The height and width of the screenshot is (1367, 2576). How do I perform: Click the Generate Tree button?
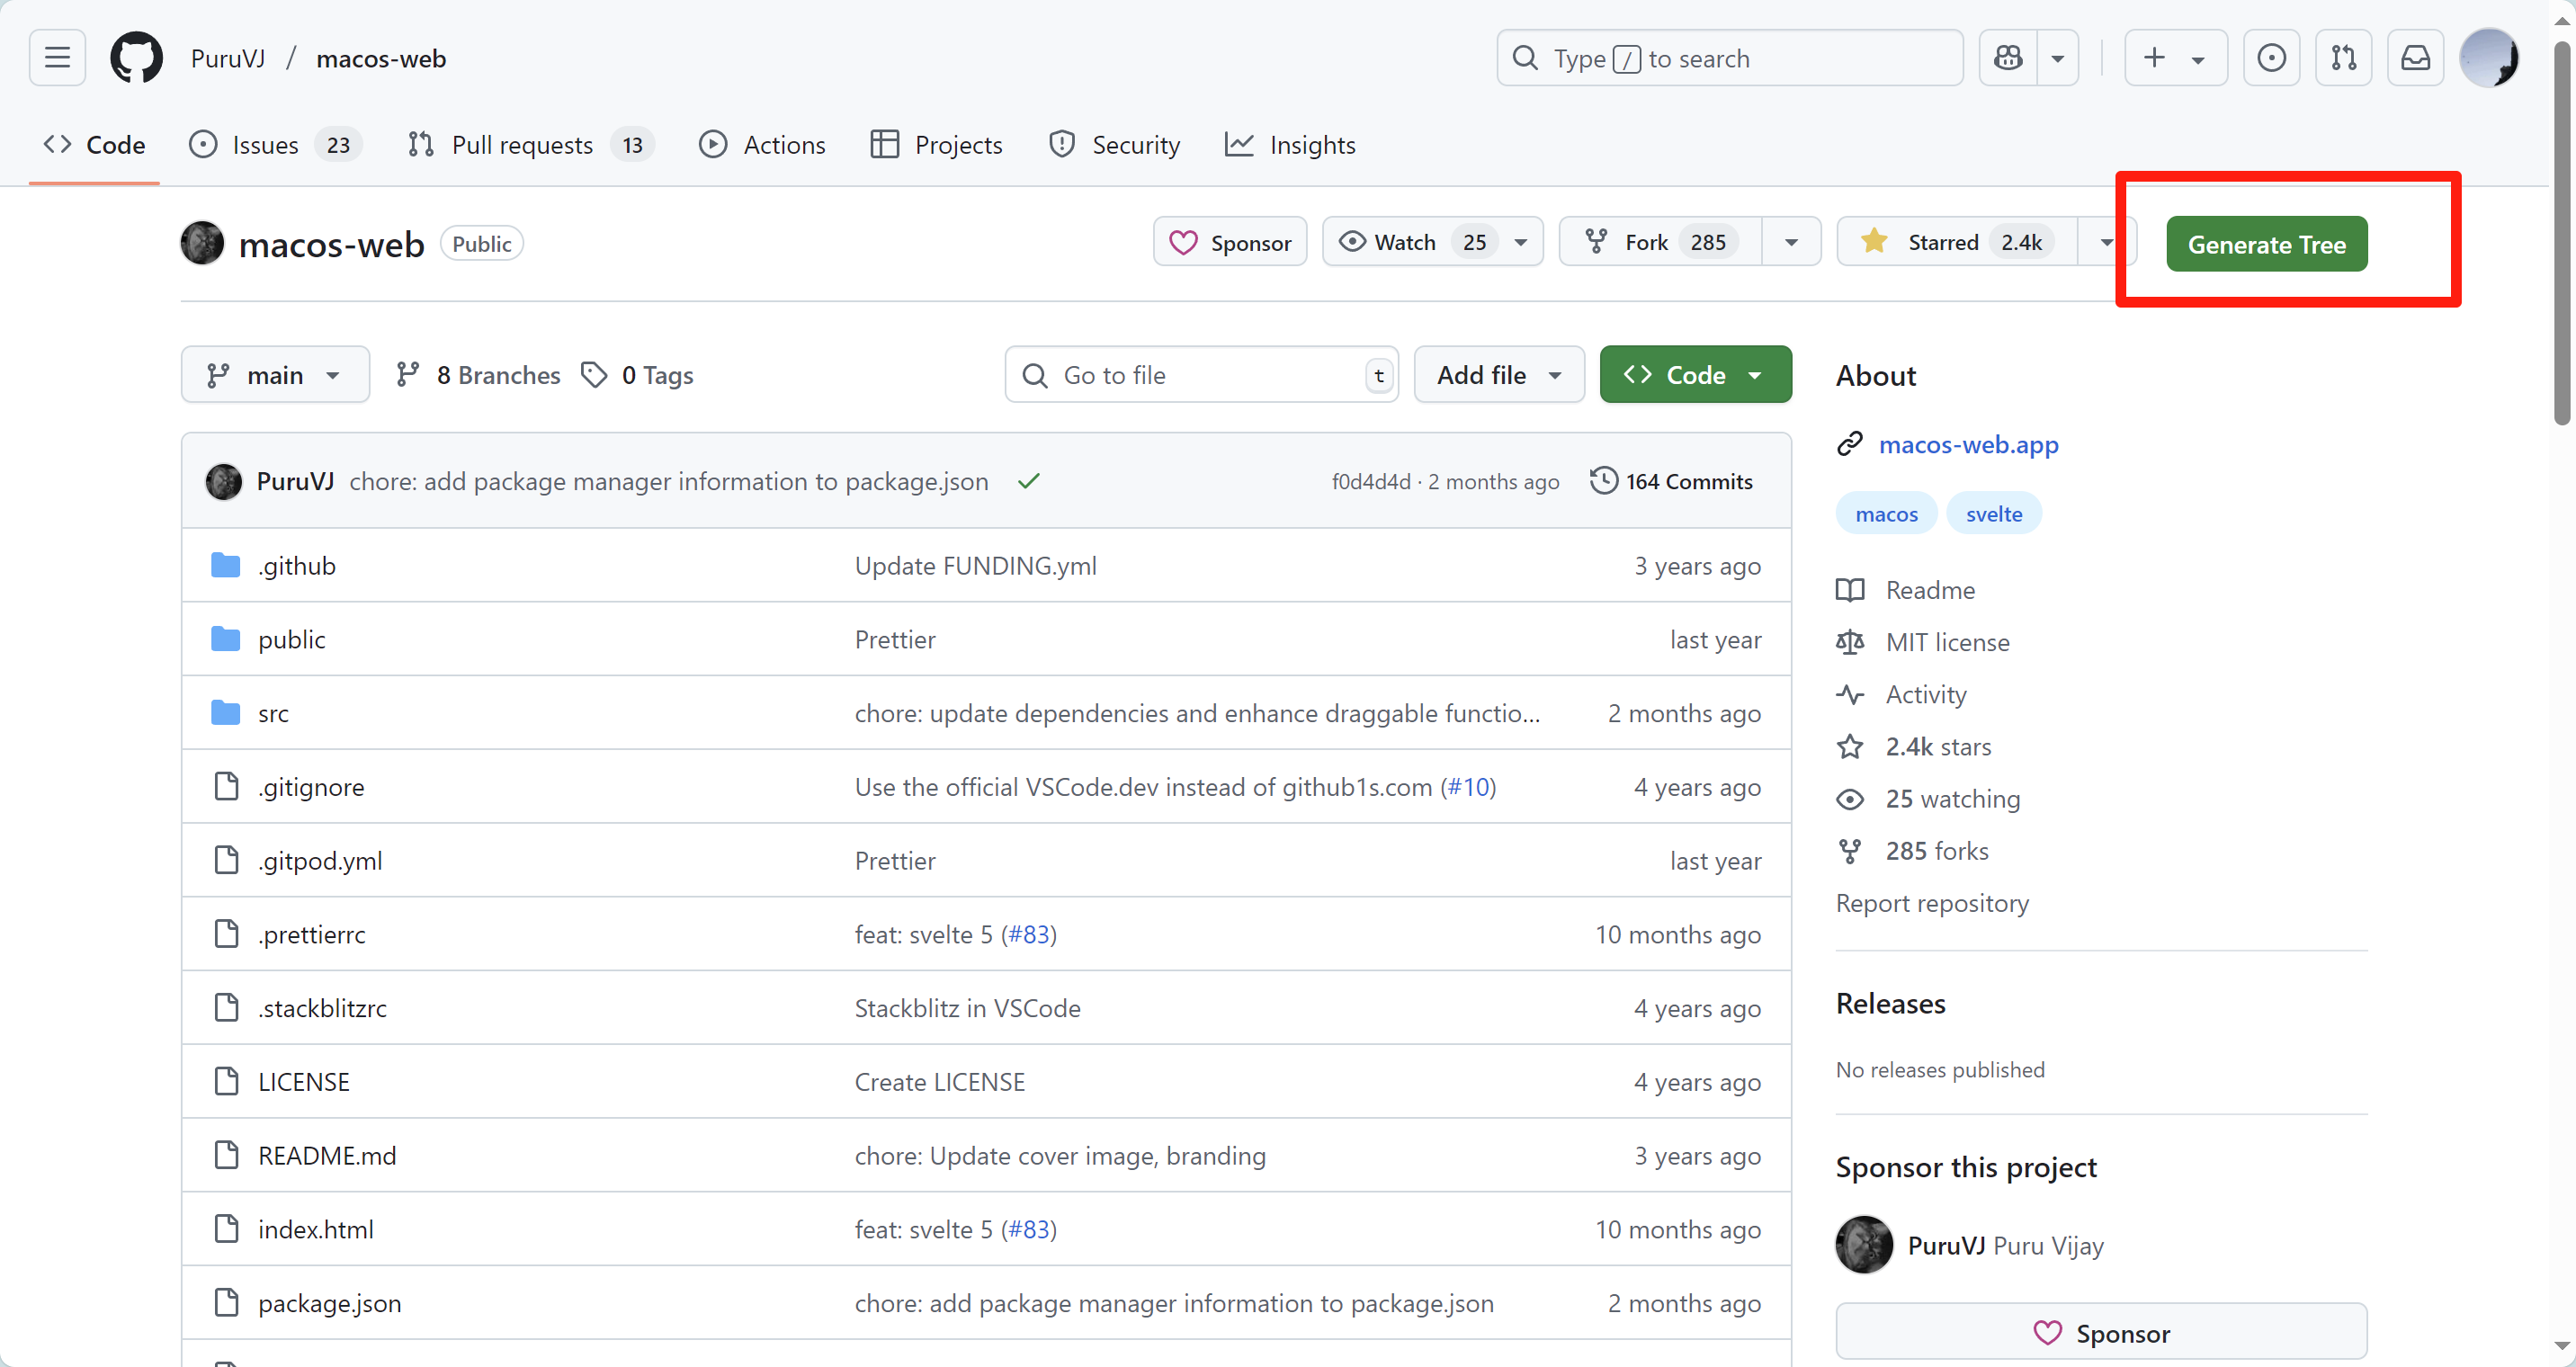pyautogui.click(x=2266, y=243)
